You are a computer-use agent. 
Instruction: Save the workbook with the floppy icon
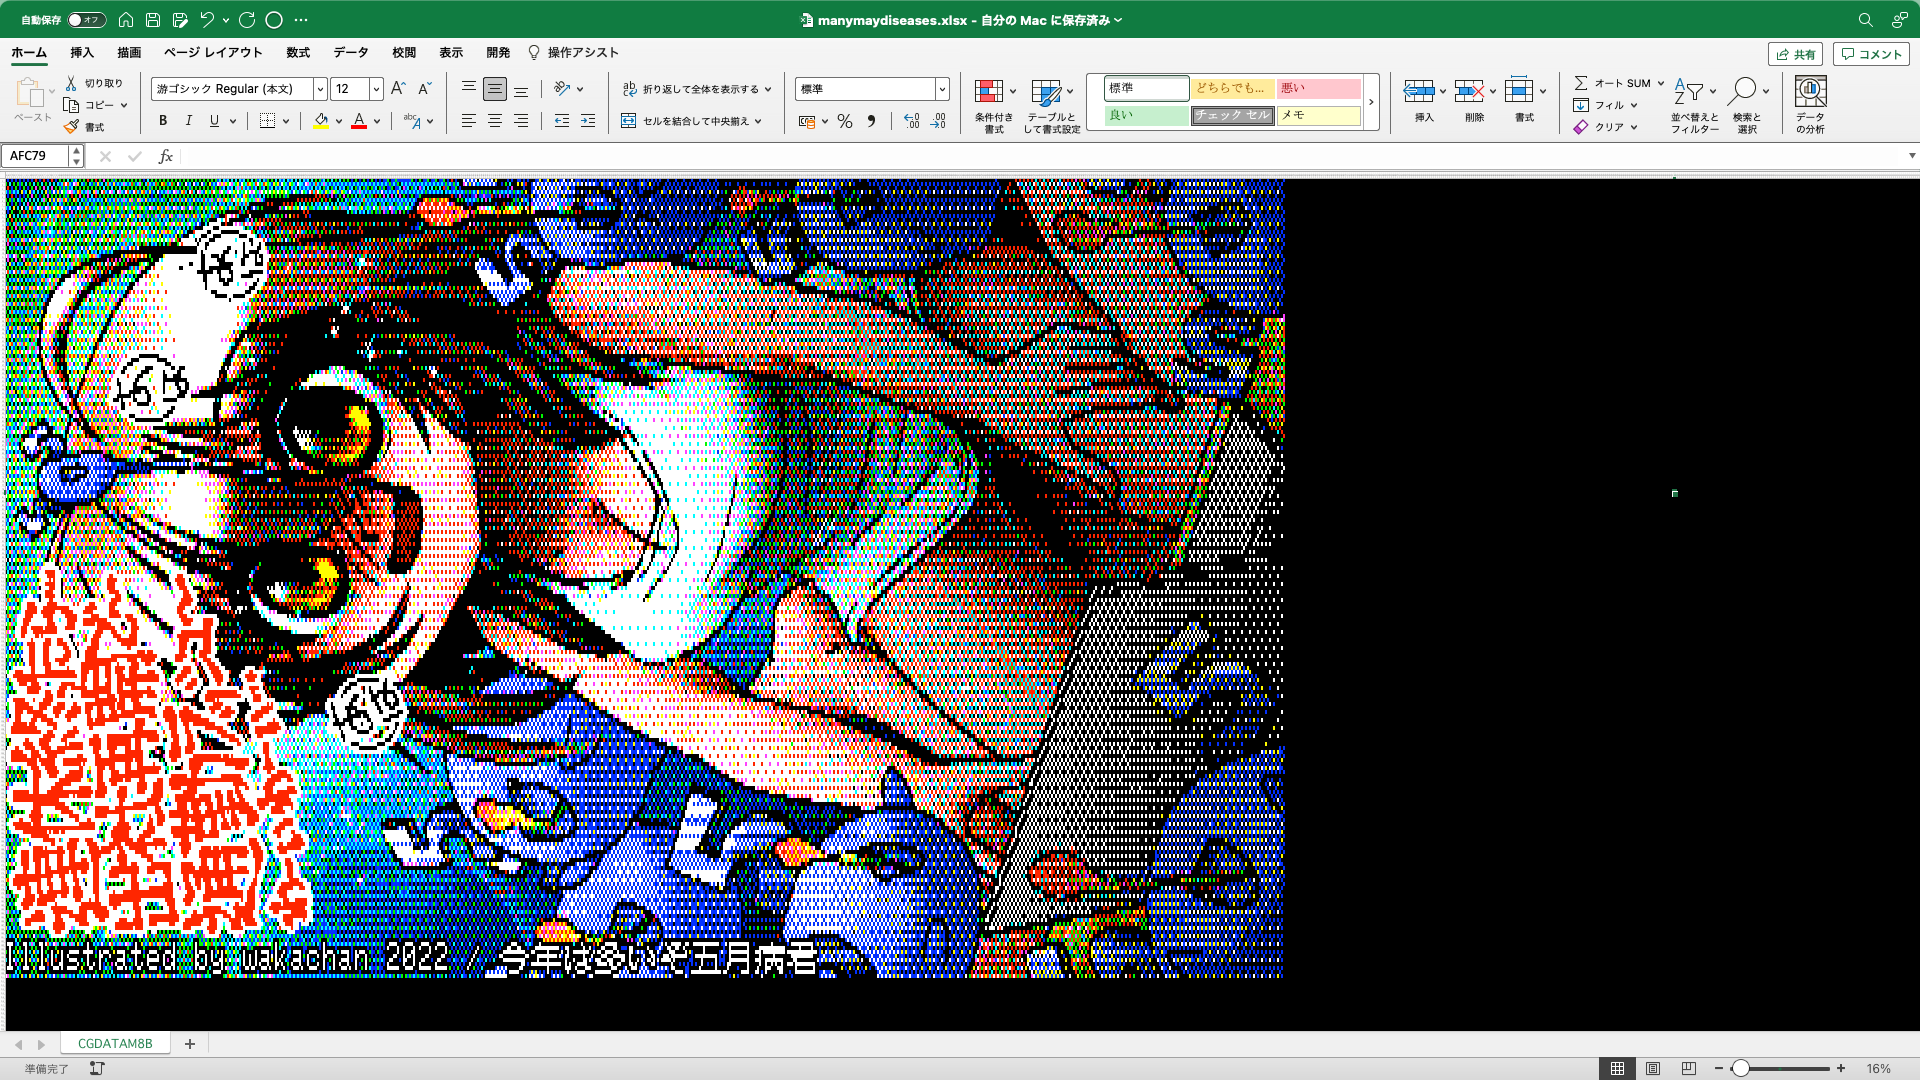click(153, 20)
